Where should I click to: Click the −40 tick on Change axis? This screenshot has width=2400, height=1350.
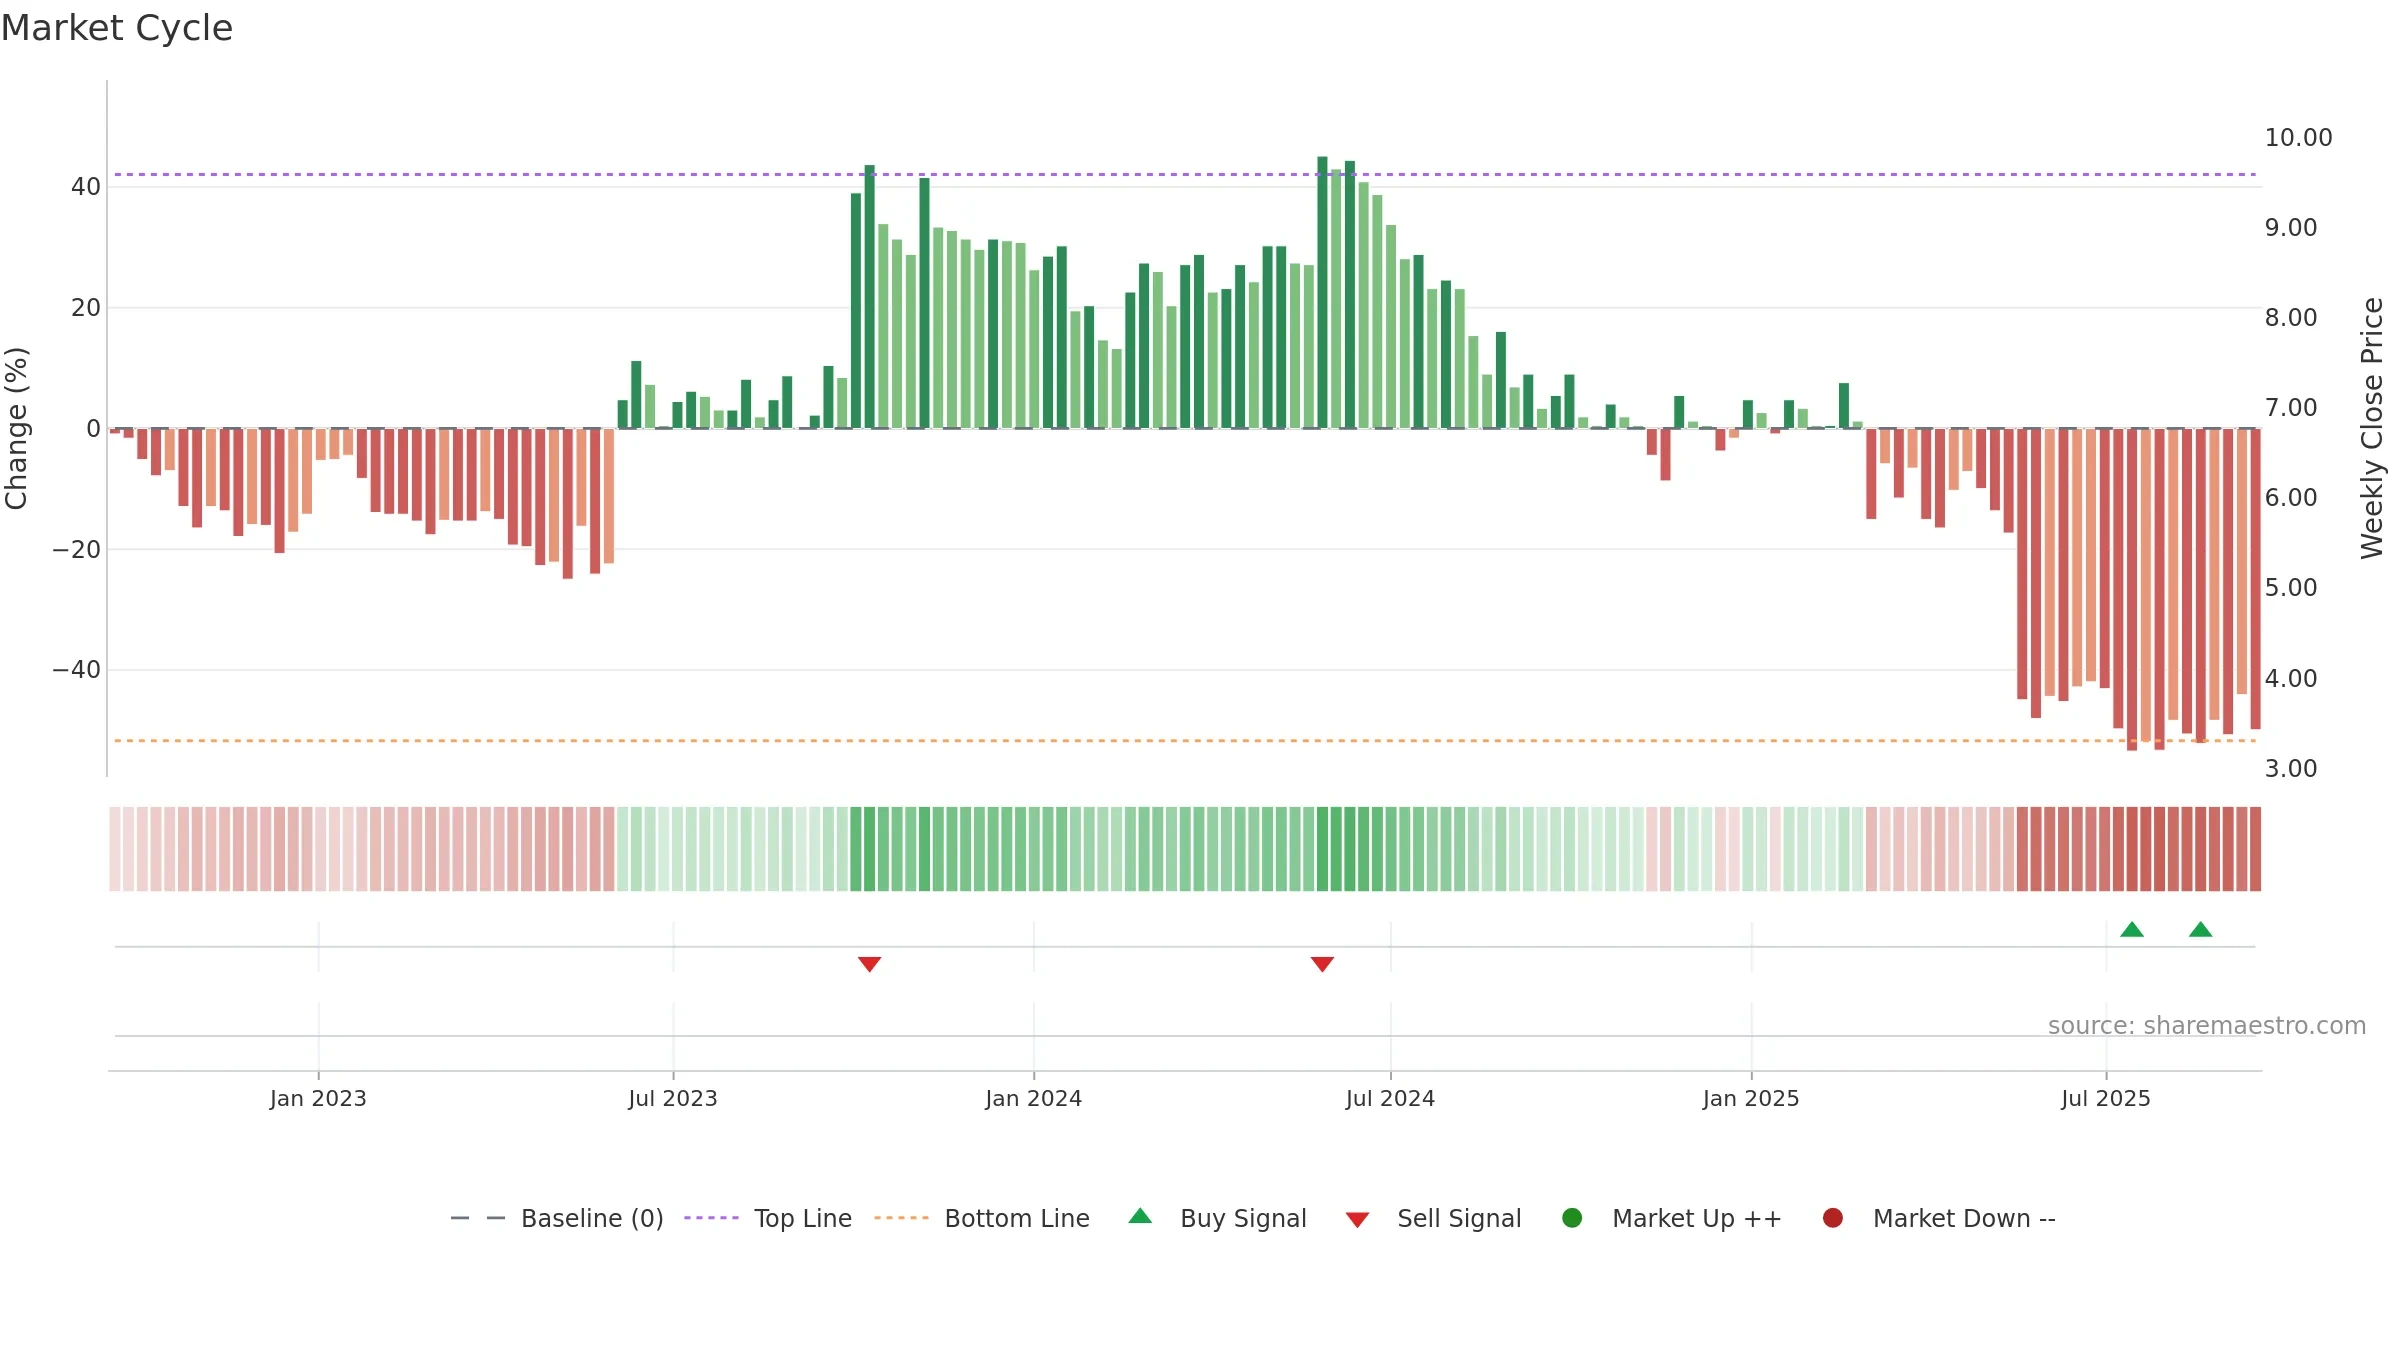coord(77,670)
